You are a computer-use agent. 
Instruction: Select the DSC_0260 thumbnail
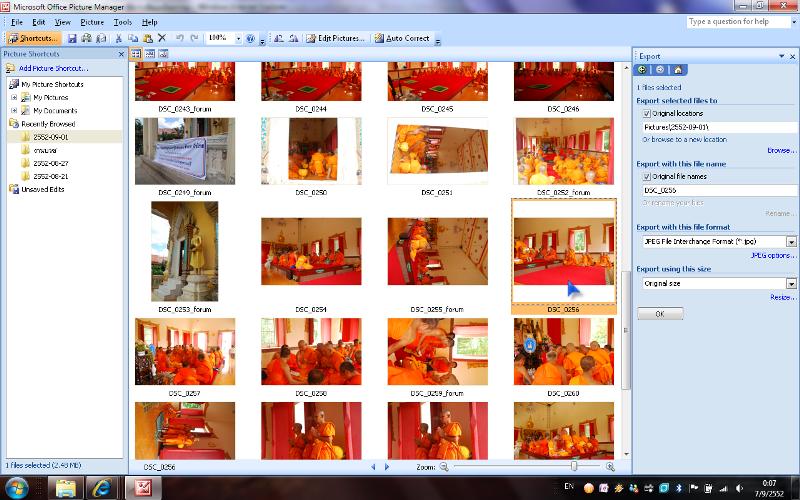coord(564,352)
